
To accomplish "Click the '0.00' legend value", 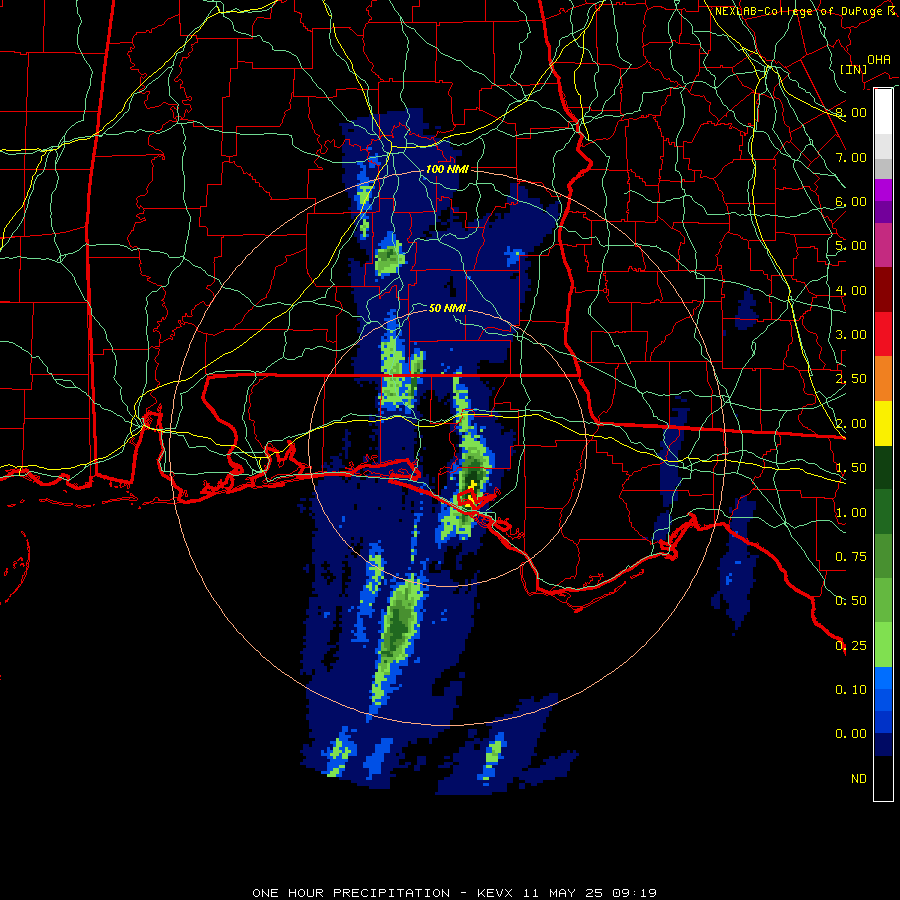I will point(851,734).
